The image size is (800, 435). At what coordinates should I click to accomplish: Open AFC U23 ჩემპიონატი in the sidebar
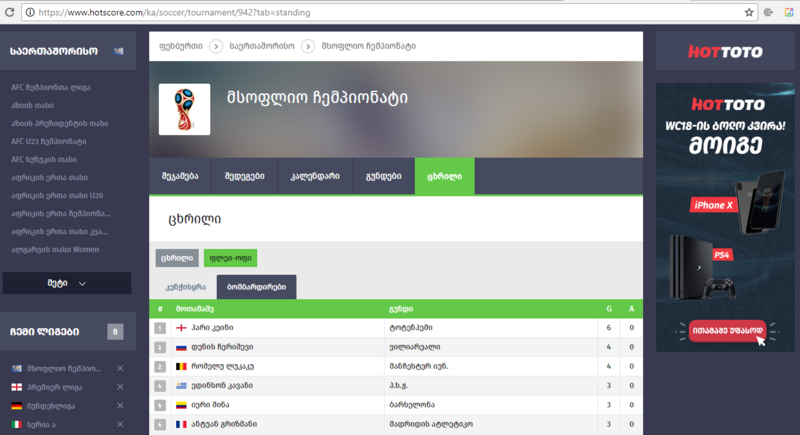49,141
